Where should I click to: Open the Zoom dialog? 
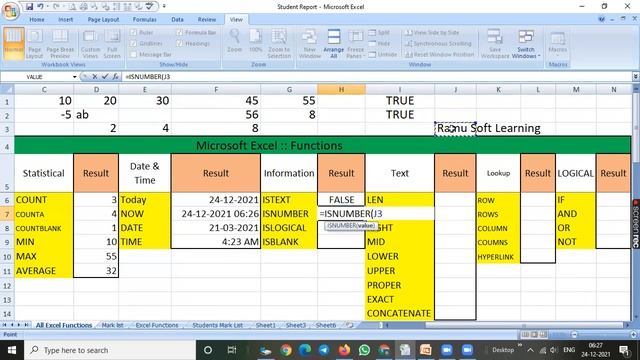pos(235,41)
